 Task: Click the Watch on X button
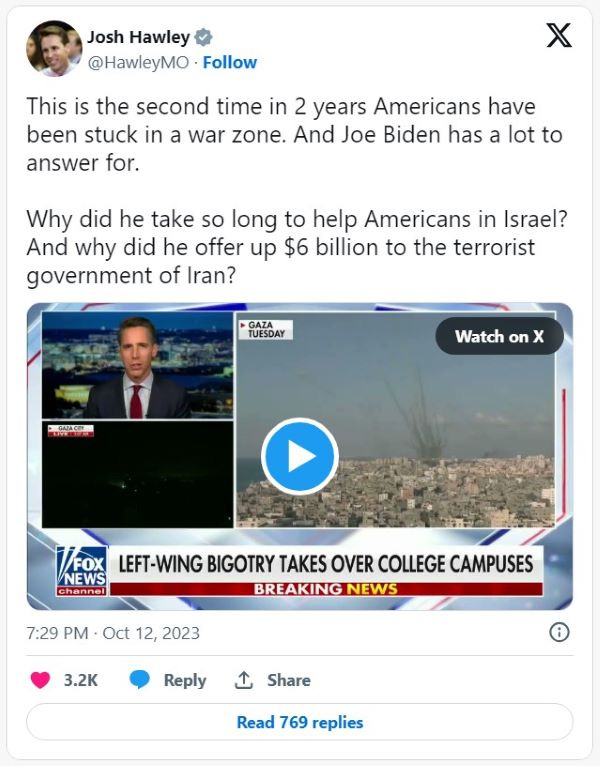pos(499,336)
